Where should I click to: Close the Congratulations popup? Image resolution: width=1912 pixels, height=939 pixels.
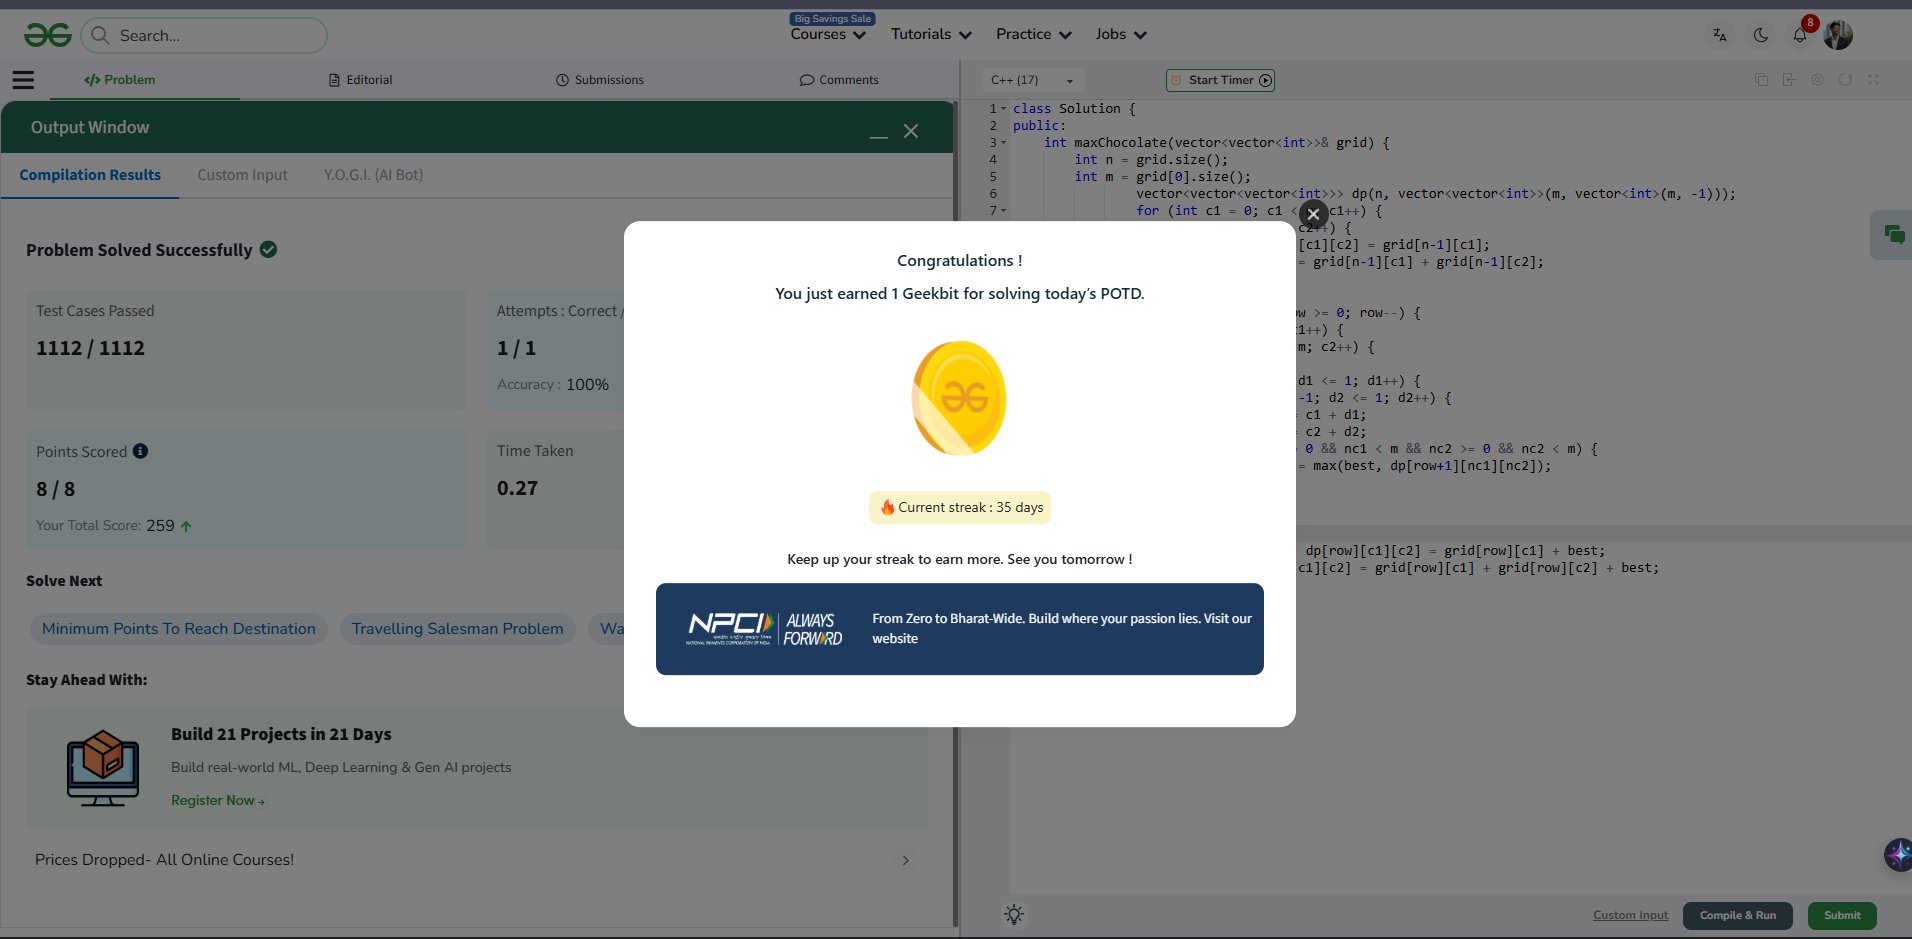(x=1314, y=214)
